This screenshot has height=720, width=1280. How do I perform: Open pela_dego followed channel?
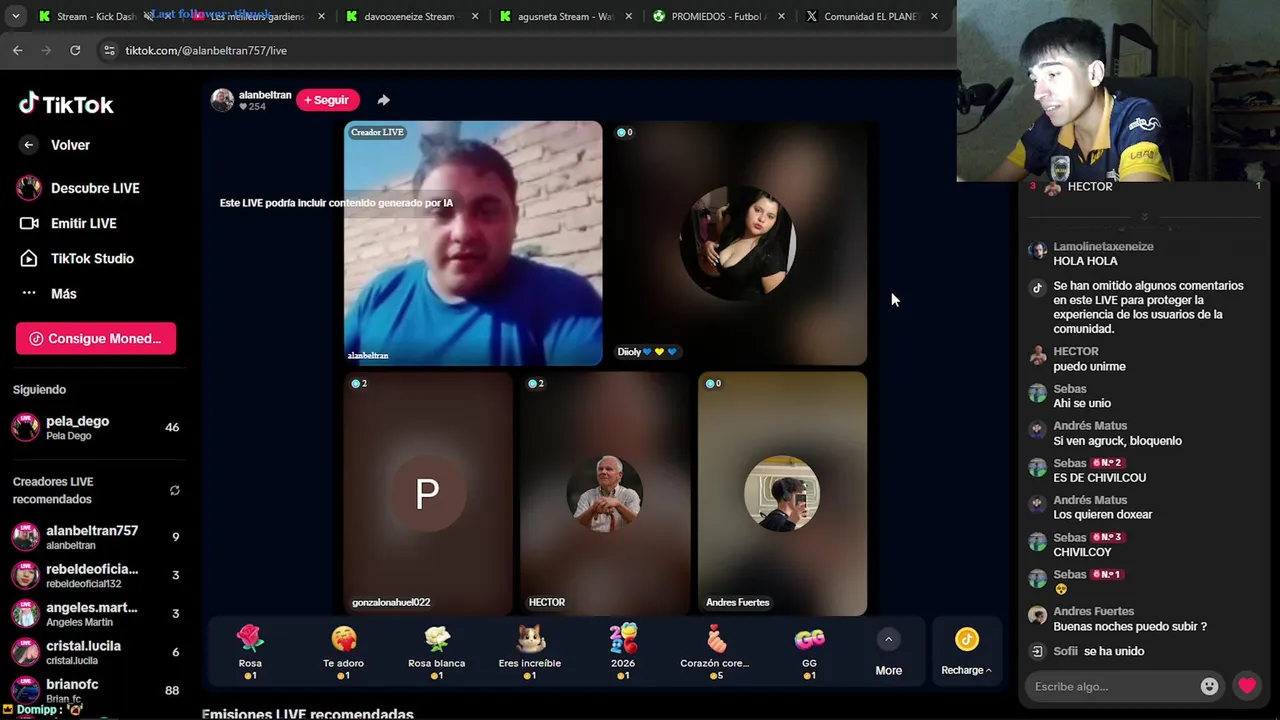(x=96, y=427)
